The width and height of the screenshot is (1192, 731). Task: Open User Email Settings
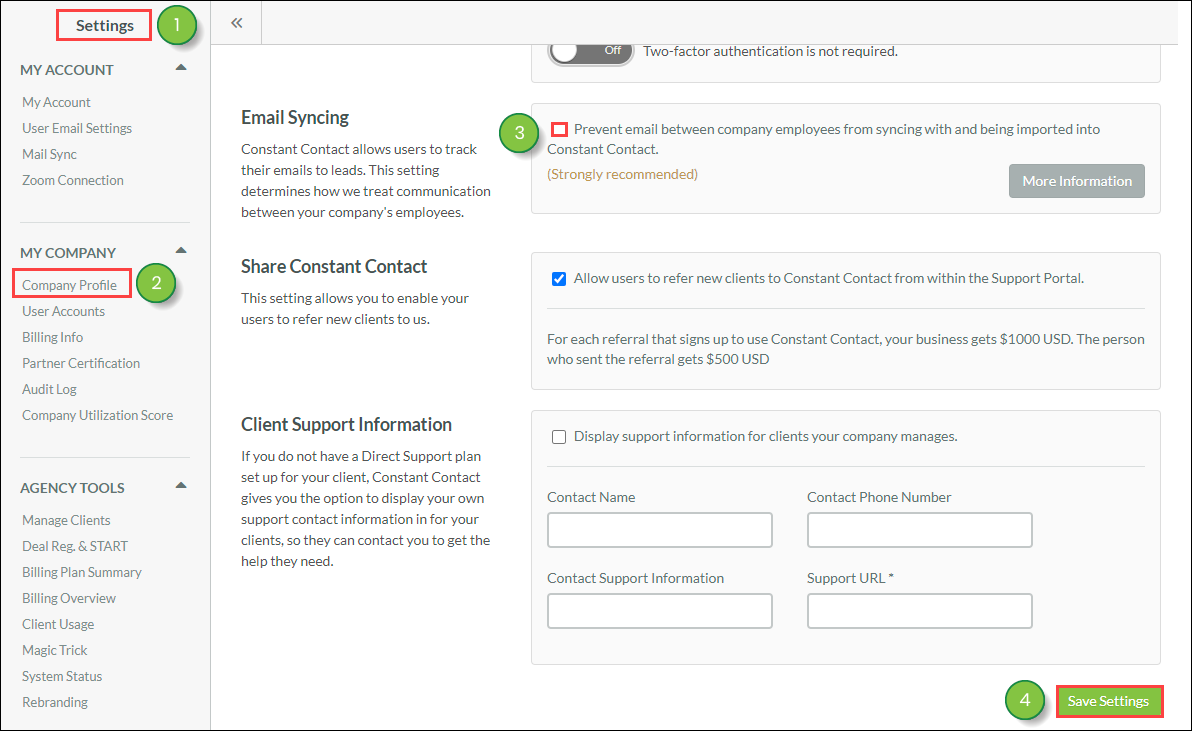tap(77, 128)
